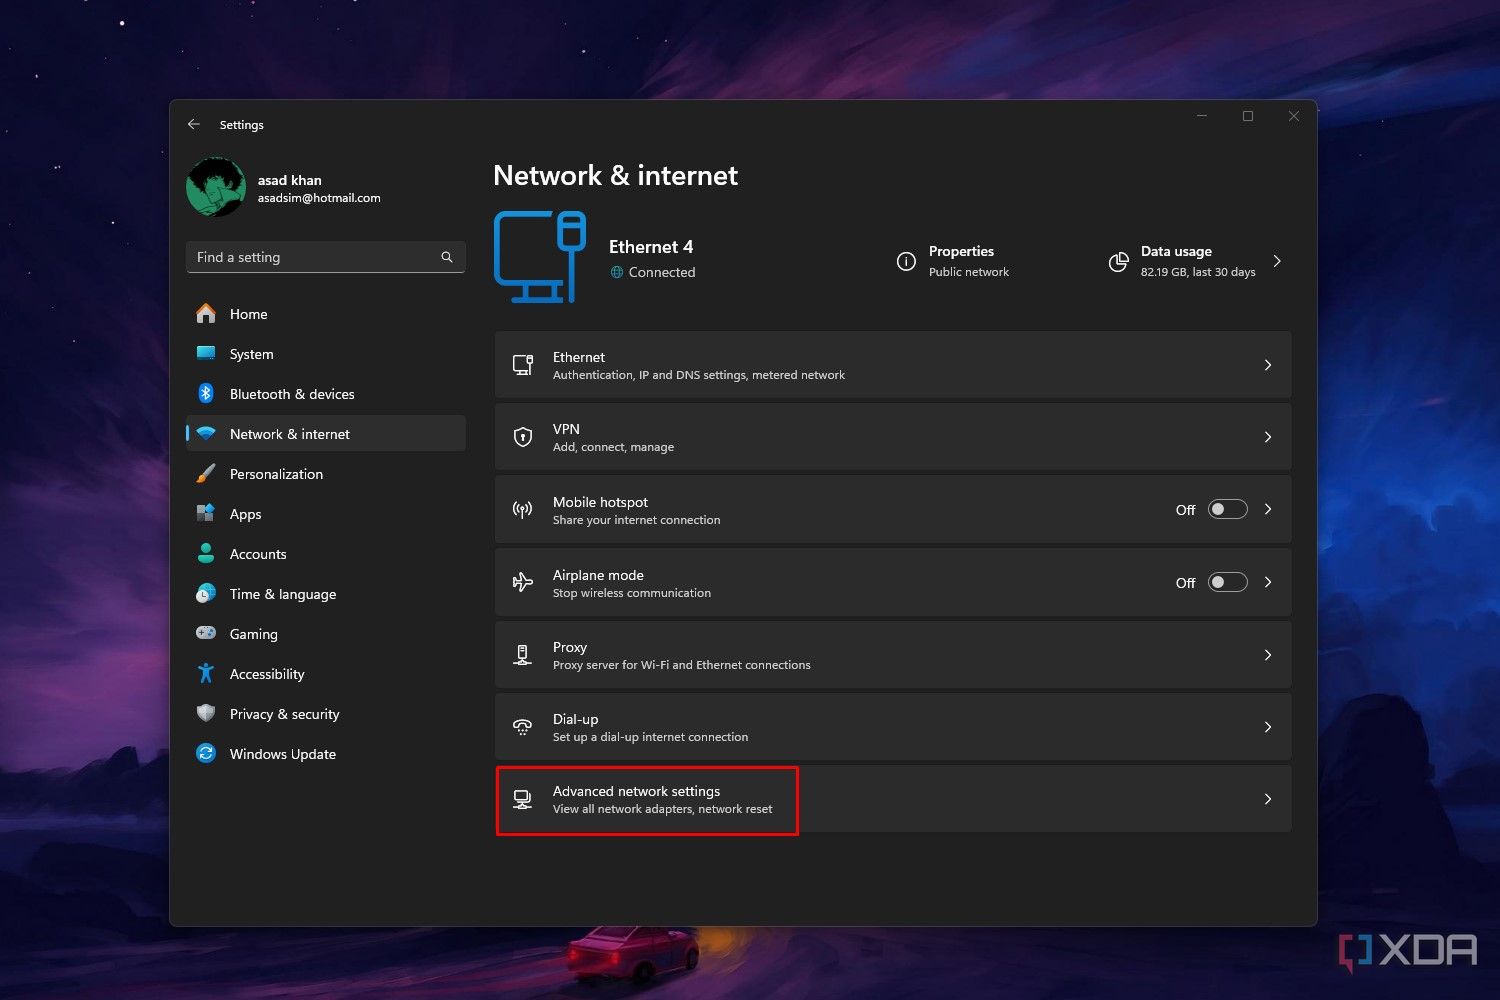Click the asad khan profile avatar
This screenshot has height=1000, width=1500.
[x=215, y=187]
